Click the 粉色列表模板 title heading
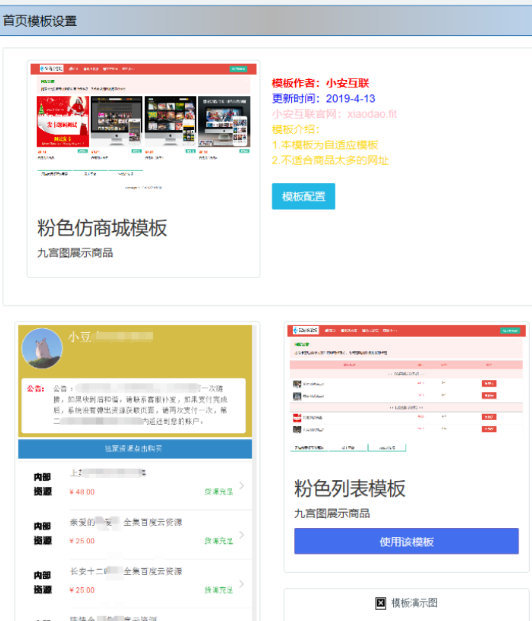Viewport: 532px width, 621px height. pyautogui.click(x=349, y=488)
